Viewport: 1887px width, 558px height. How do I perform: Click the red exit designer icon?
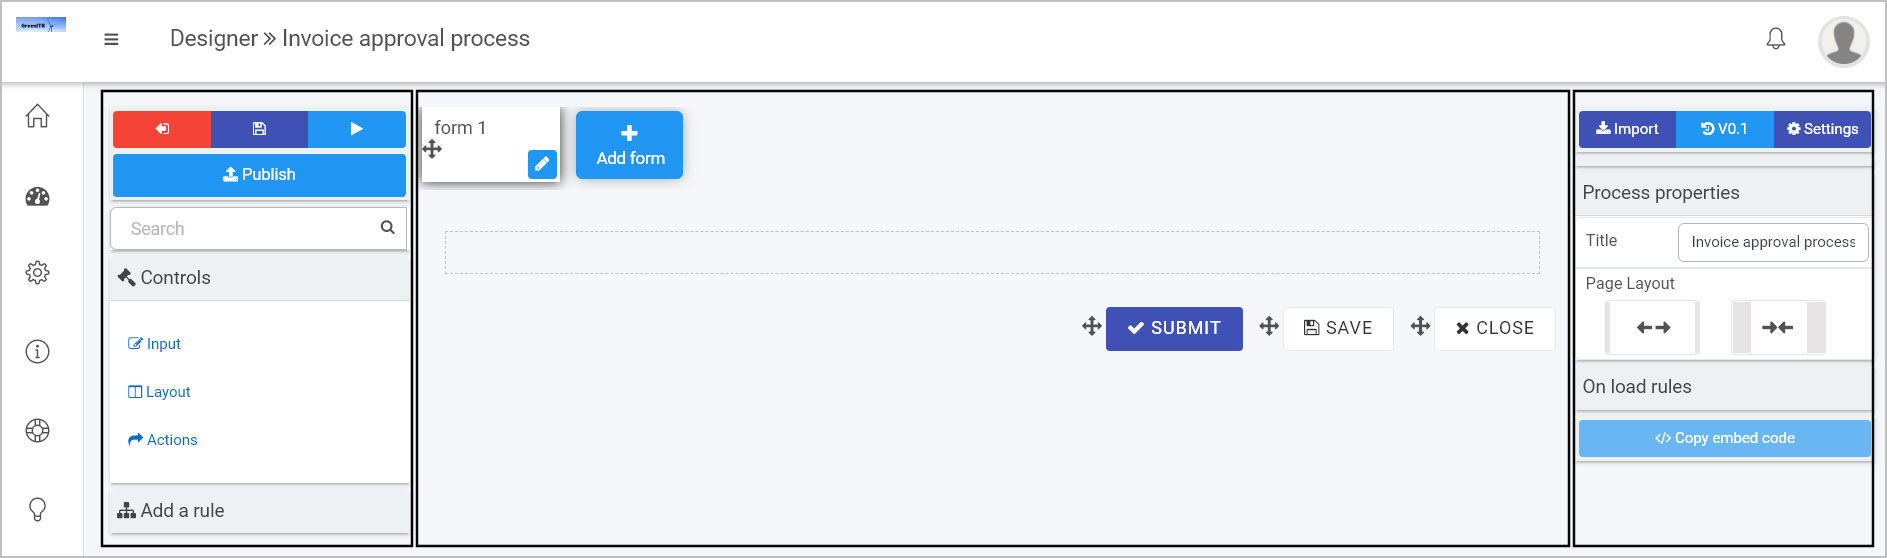point(162,129)
